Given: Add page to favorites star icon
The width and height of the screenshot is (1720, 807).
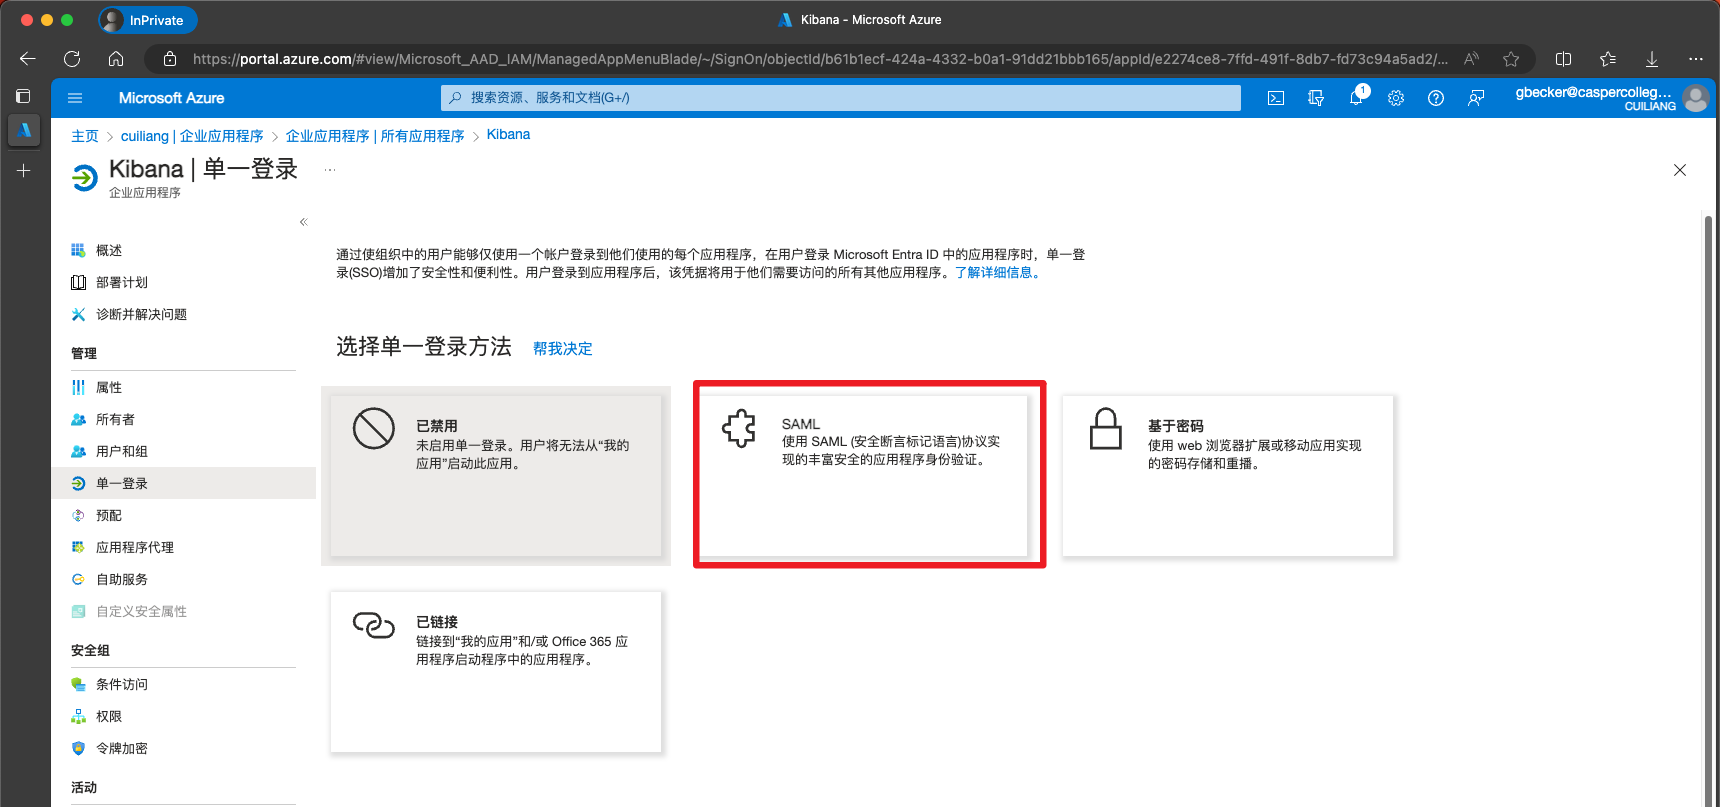Looking at the screenshot, I should point(1511,59).
